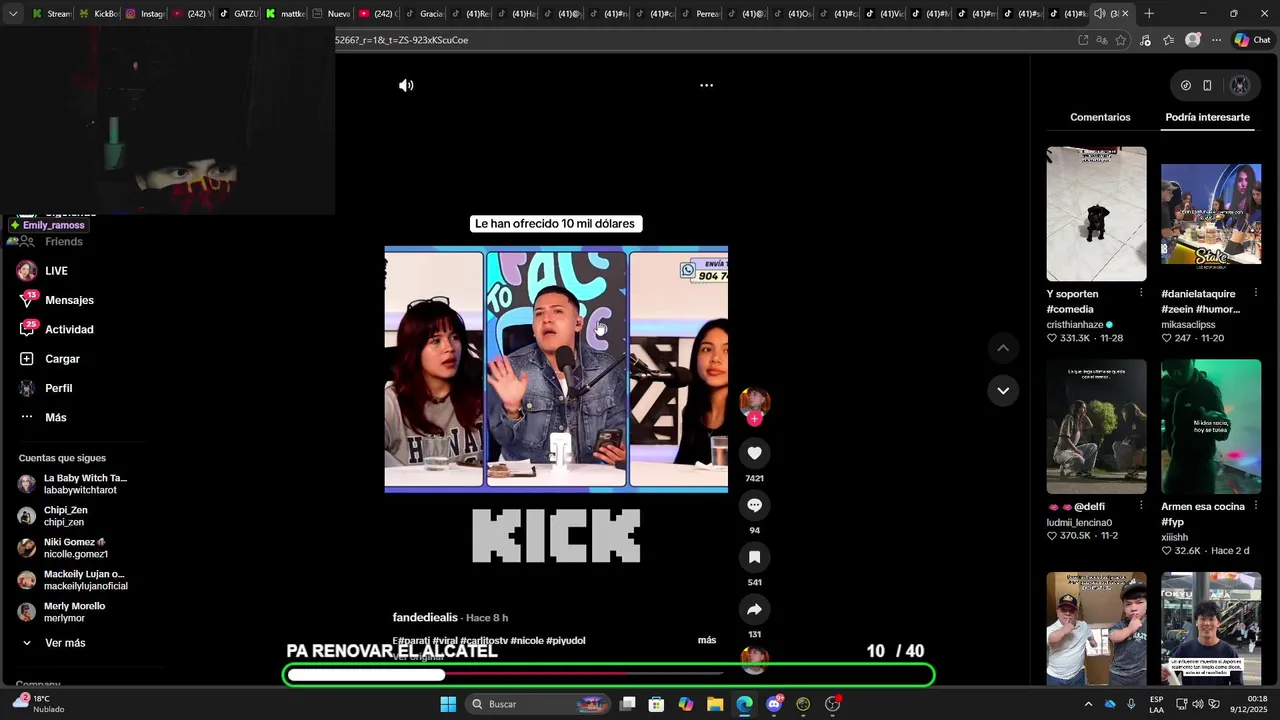Screen dimensions: 1280x720
Task: Click the video player frame to pause
Action: pos(556,369)
